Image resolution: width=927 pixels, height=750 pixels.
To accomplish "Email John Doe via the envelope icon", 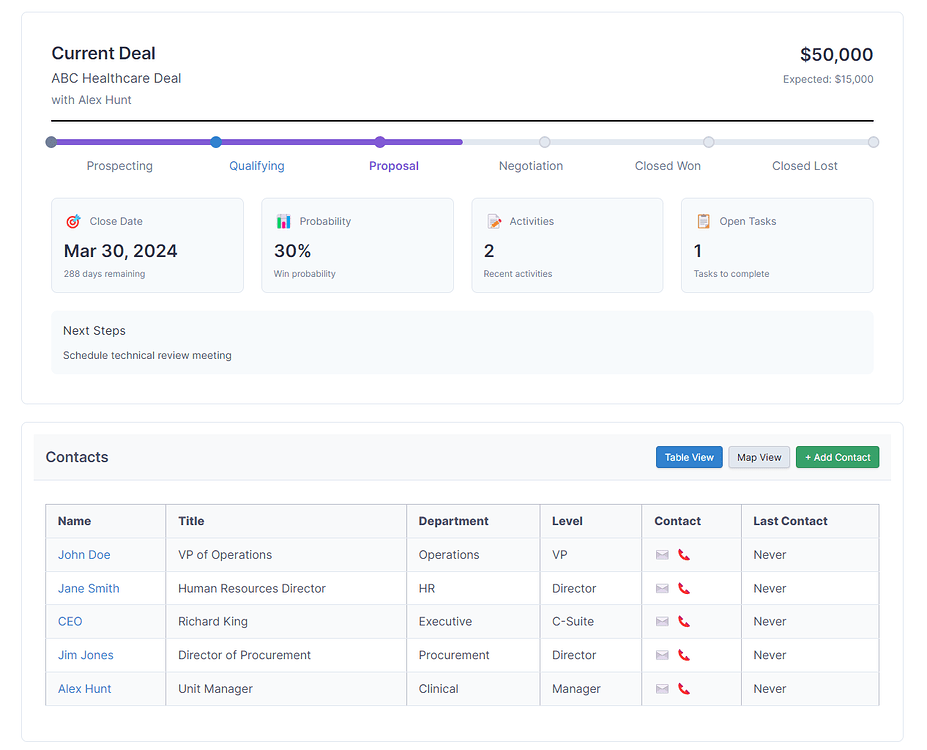I will pos(663,554).
